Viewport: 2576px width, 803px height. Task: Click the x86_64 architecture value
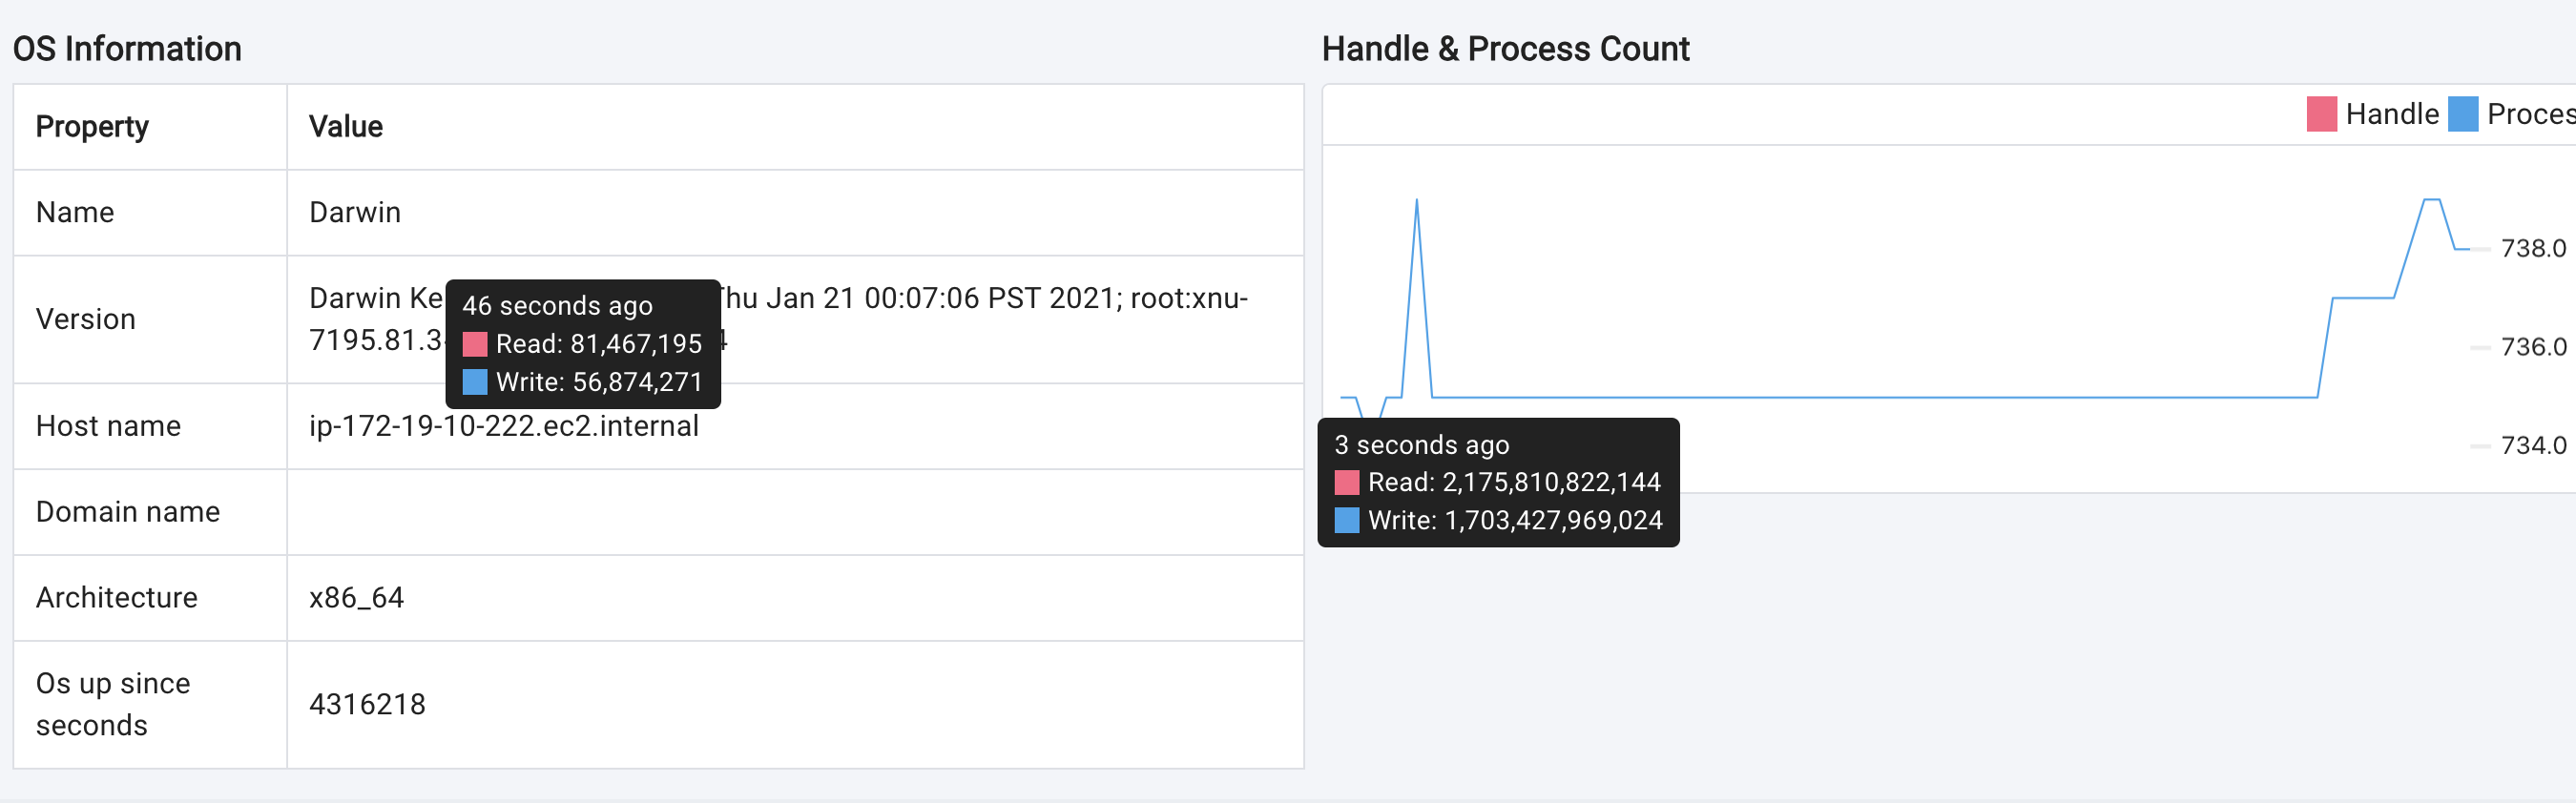[x=357, y=598]
